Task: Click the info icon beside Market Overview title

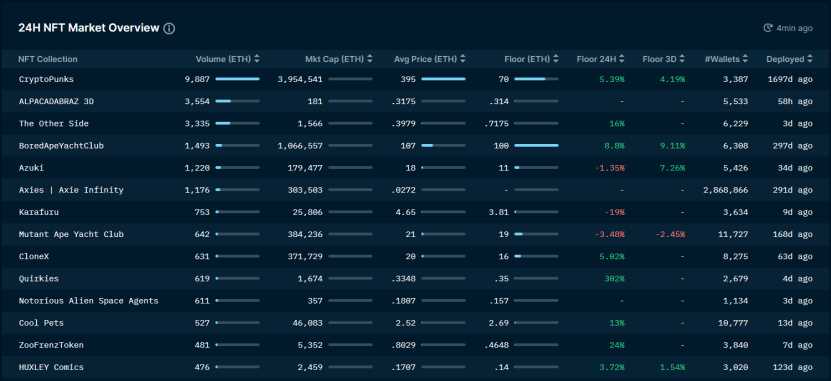Action: (169, 29)
